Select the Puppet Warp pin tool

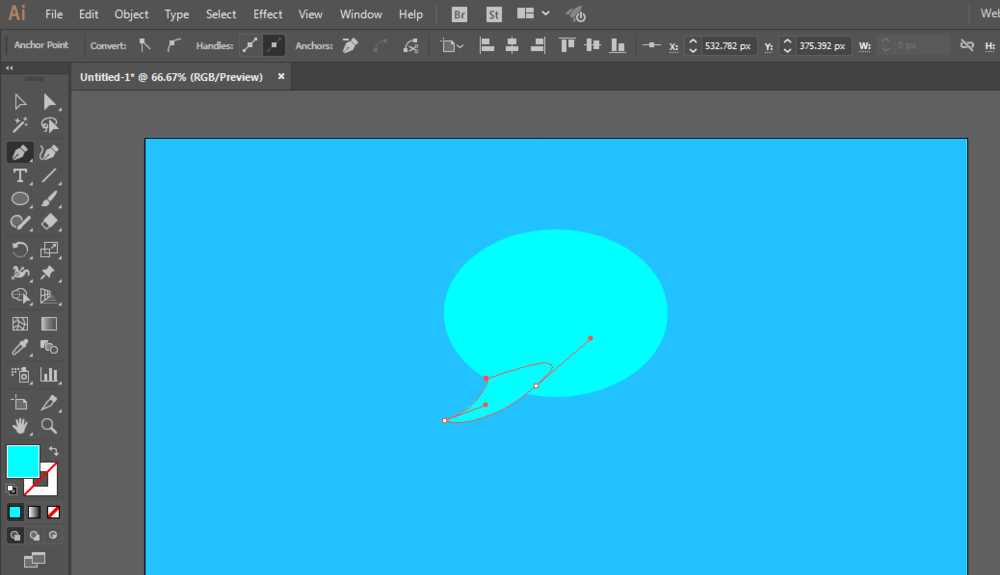pos(49,273)
